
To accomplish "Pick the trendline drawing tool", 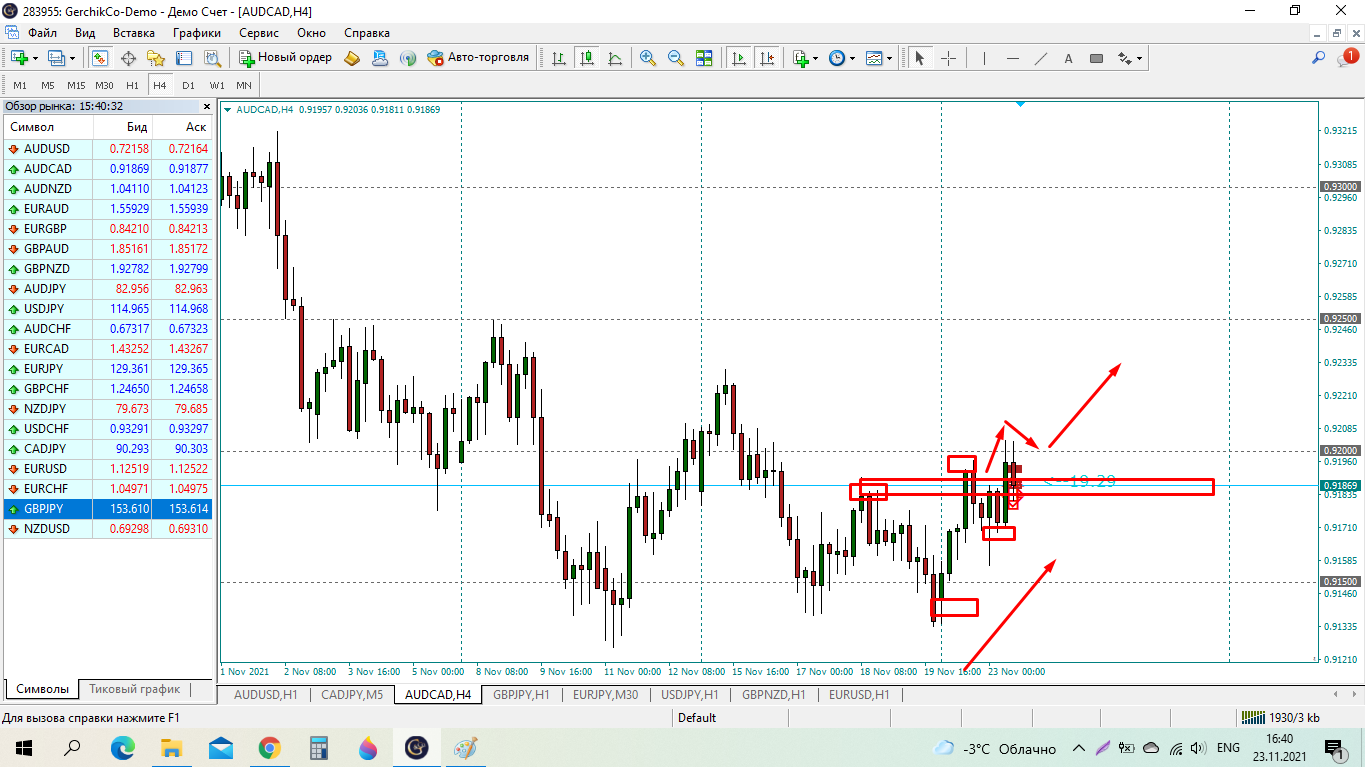I will click(x=1041, y=58).
